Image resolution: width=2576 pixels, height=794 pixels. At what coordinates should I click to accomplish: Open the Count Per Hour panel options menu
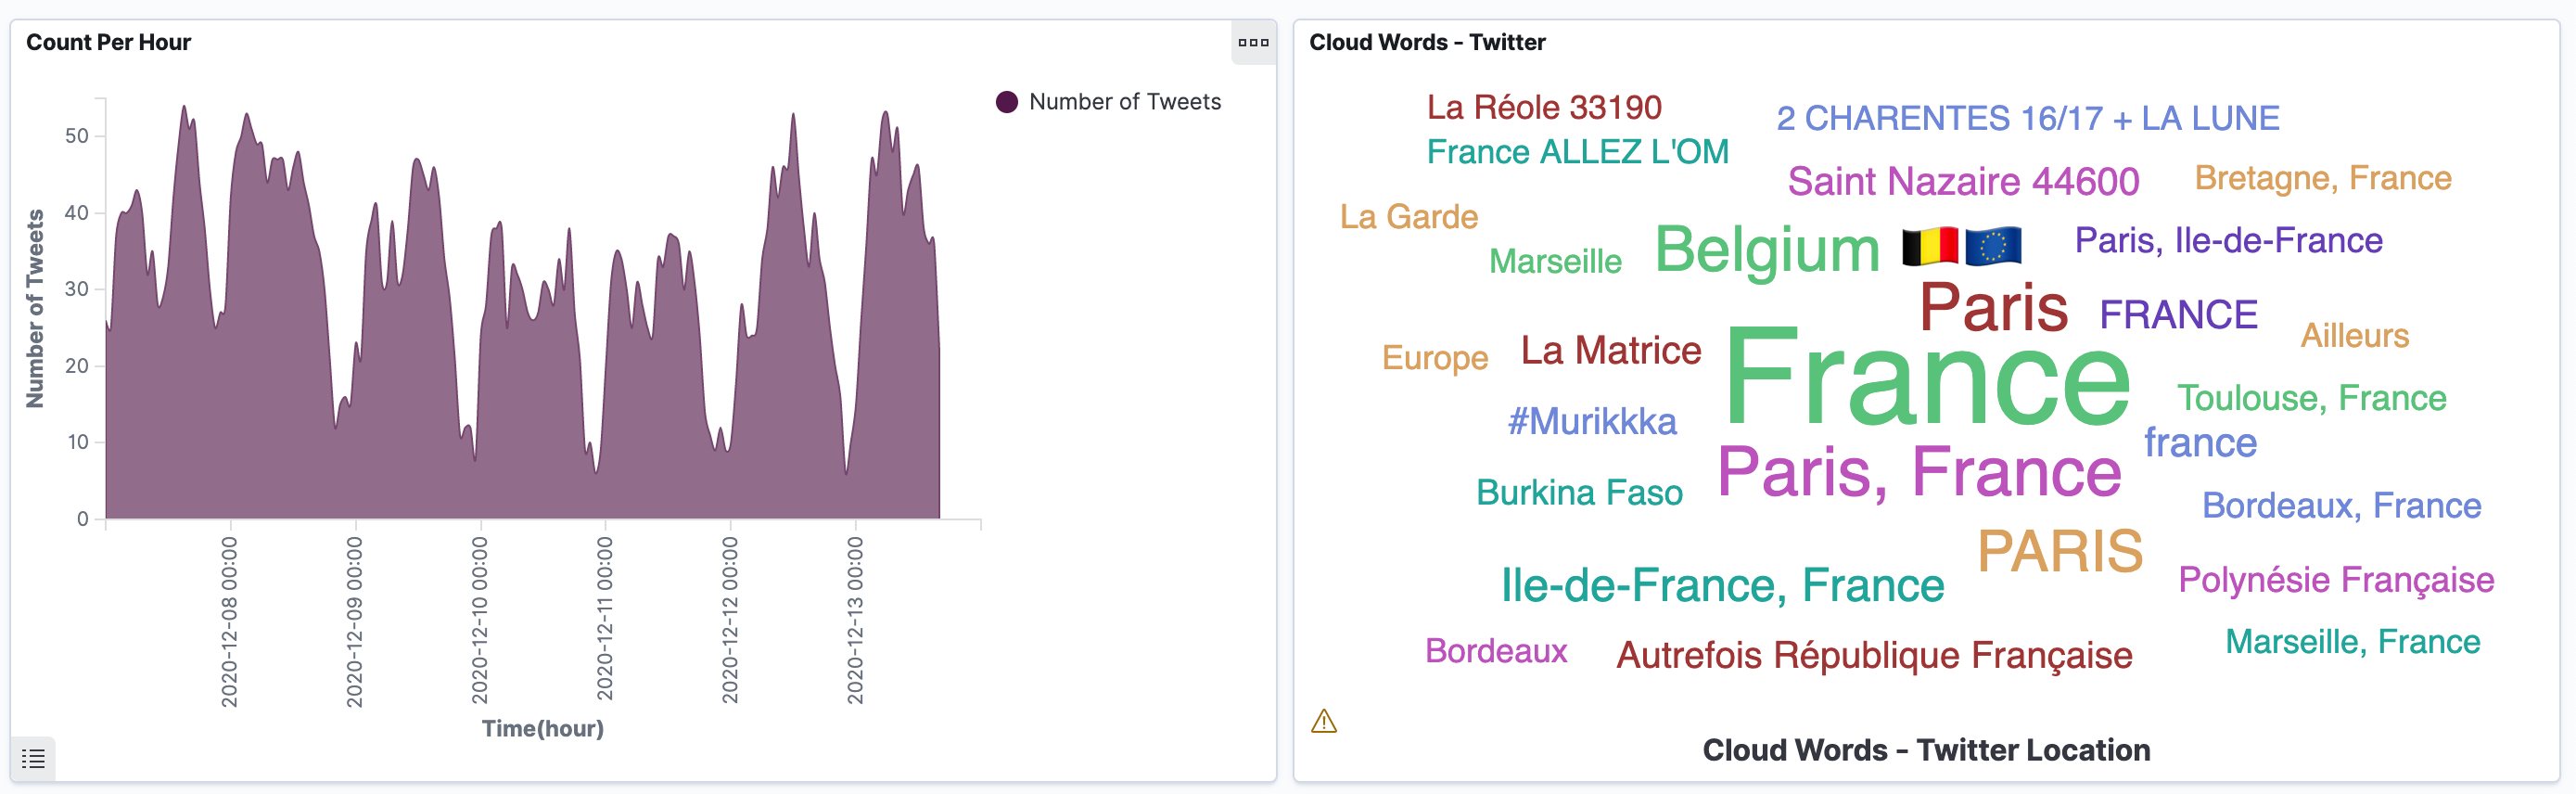tap(1253, 42)
